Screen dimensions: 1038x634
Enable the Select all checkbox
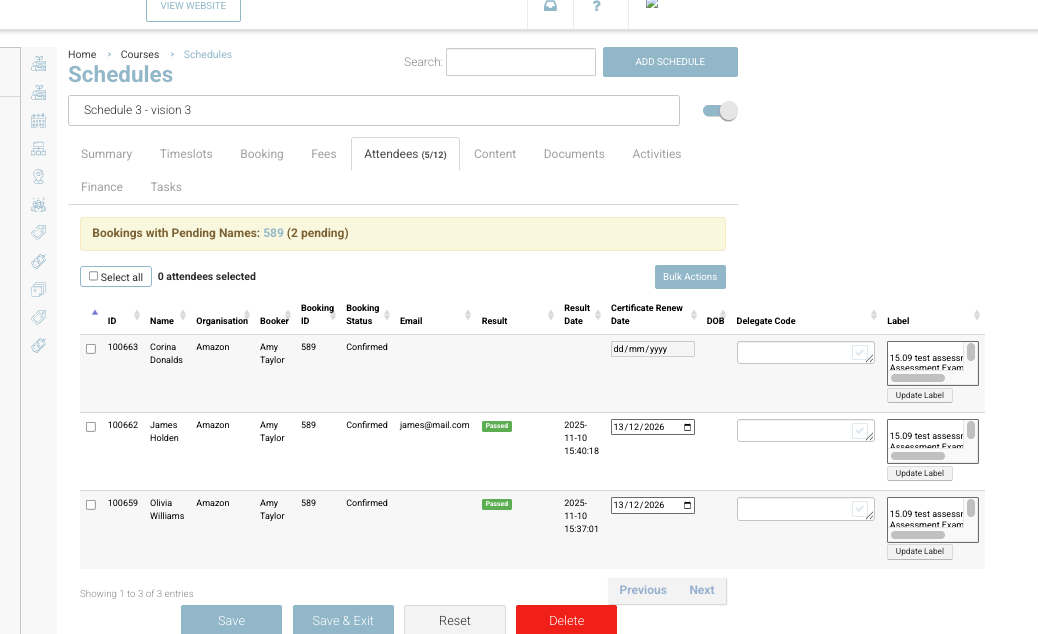[93, 276]
